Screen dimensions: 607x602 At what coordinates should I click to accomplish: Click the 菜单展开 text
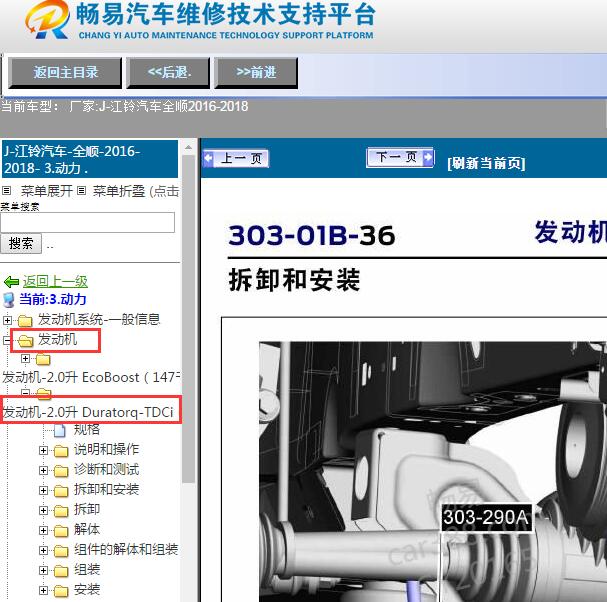[x=47, y=190]
